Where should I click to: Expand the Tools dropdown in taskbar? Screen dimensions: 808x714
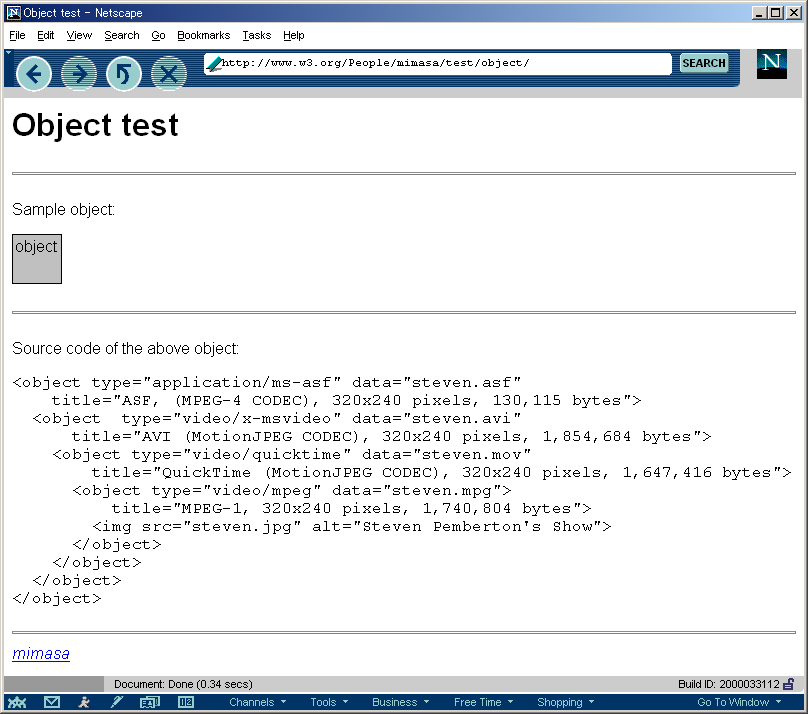(328, 702)
